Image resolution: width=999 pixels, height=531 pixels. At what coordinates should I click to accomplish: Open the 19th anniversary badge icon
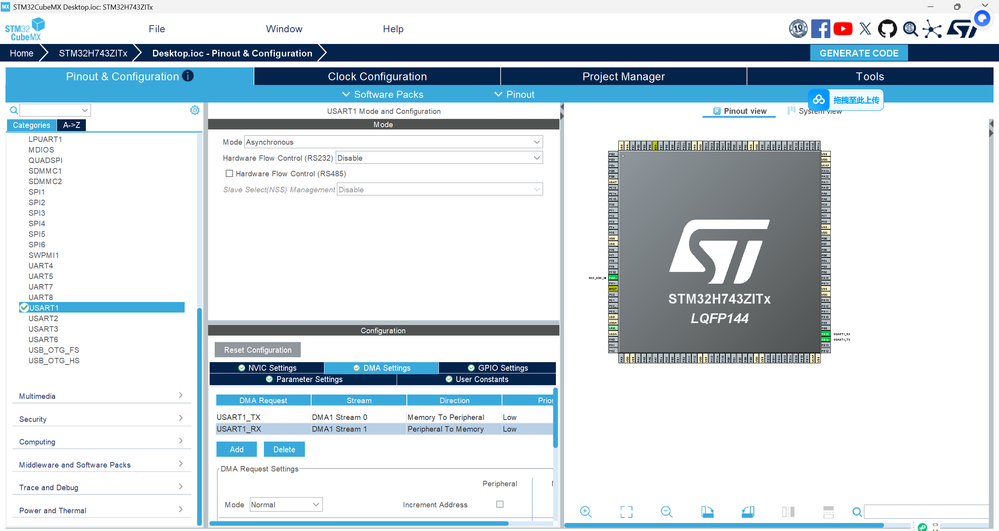798,29
